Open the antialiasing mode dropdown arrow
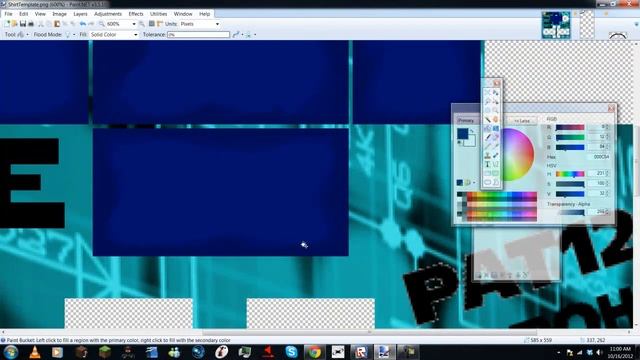 click(242, 35)
